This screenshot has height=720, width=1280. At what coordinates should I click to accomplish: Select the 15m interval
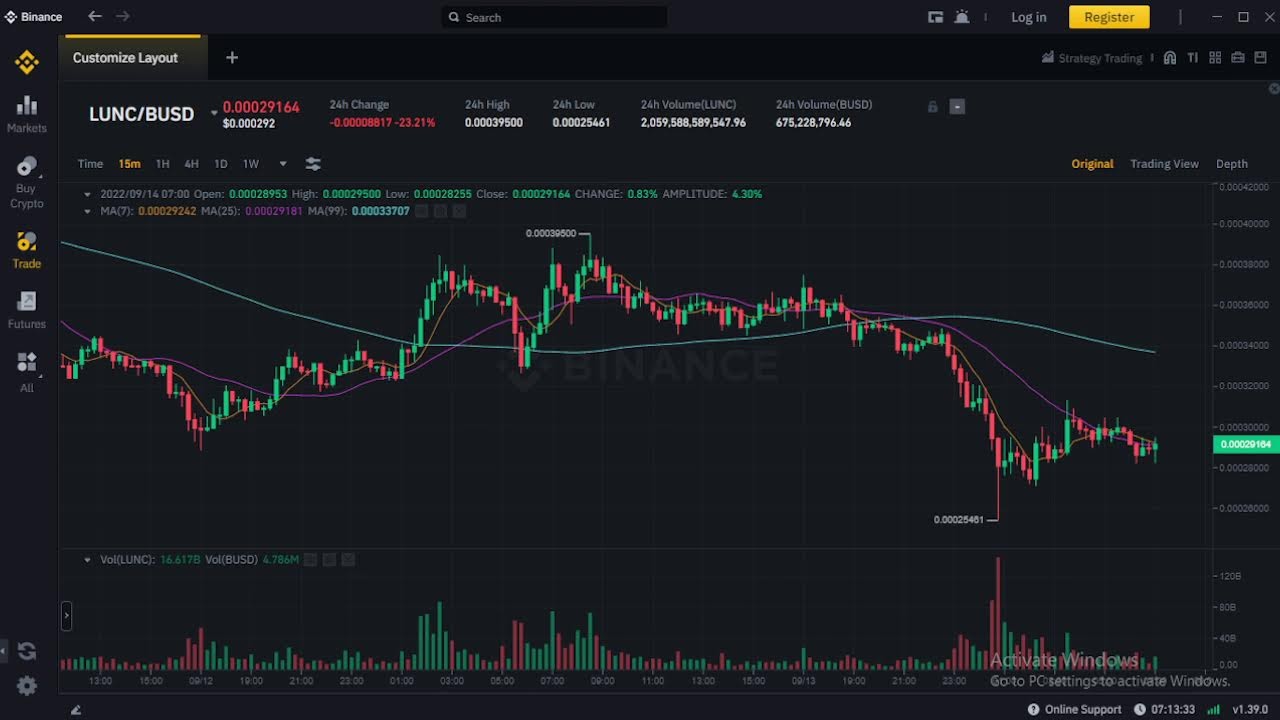click(129, 164)
